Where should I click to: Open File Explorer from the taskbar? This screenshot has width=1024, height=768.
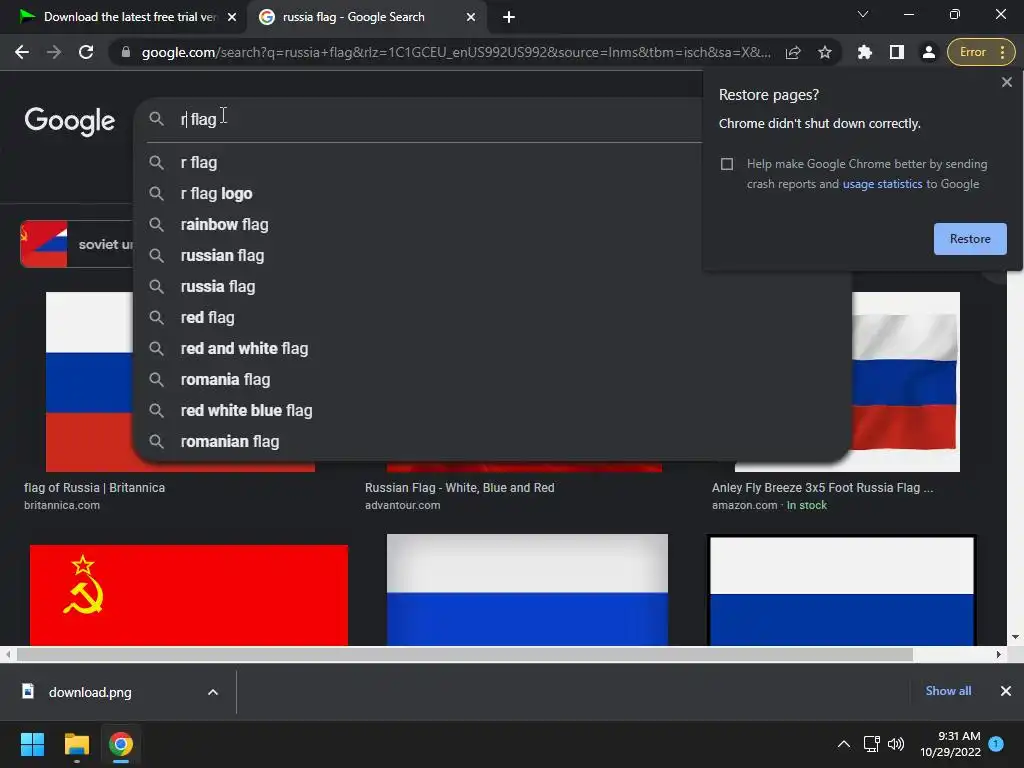pos(76,744)
